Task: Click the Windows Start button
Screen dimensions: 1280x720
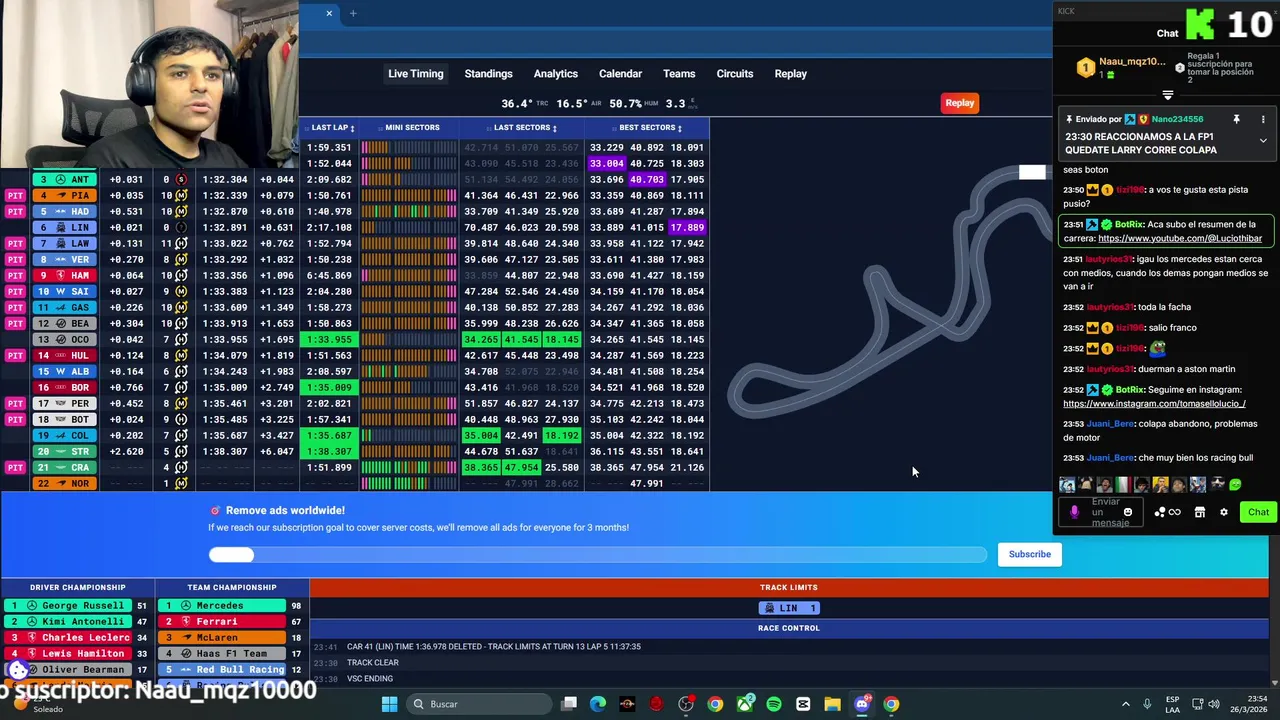Action: [x=389, y=704]
